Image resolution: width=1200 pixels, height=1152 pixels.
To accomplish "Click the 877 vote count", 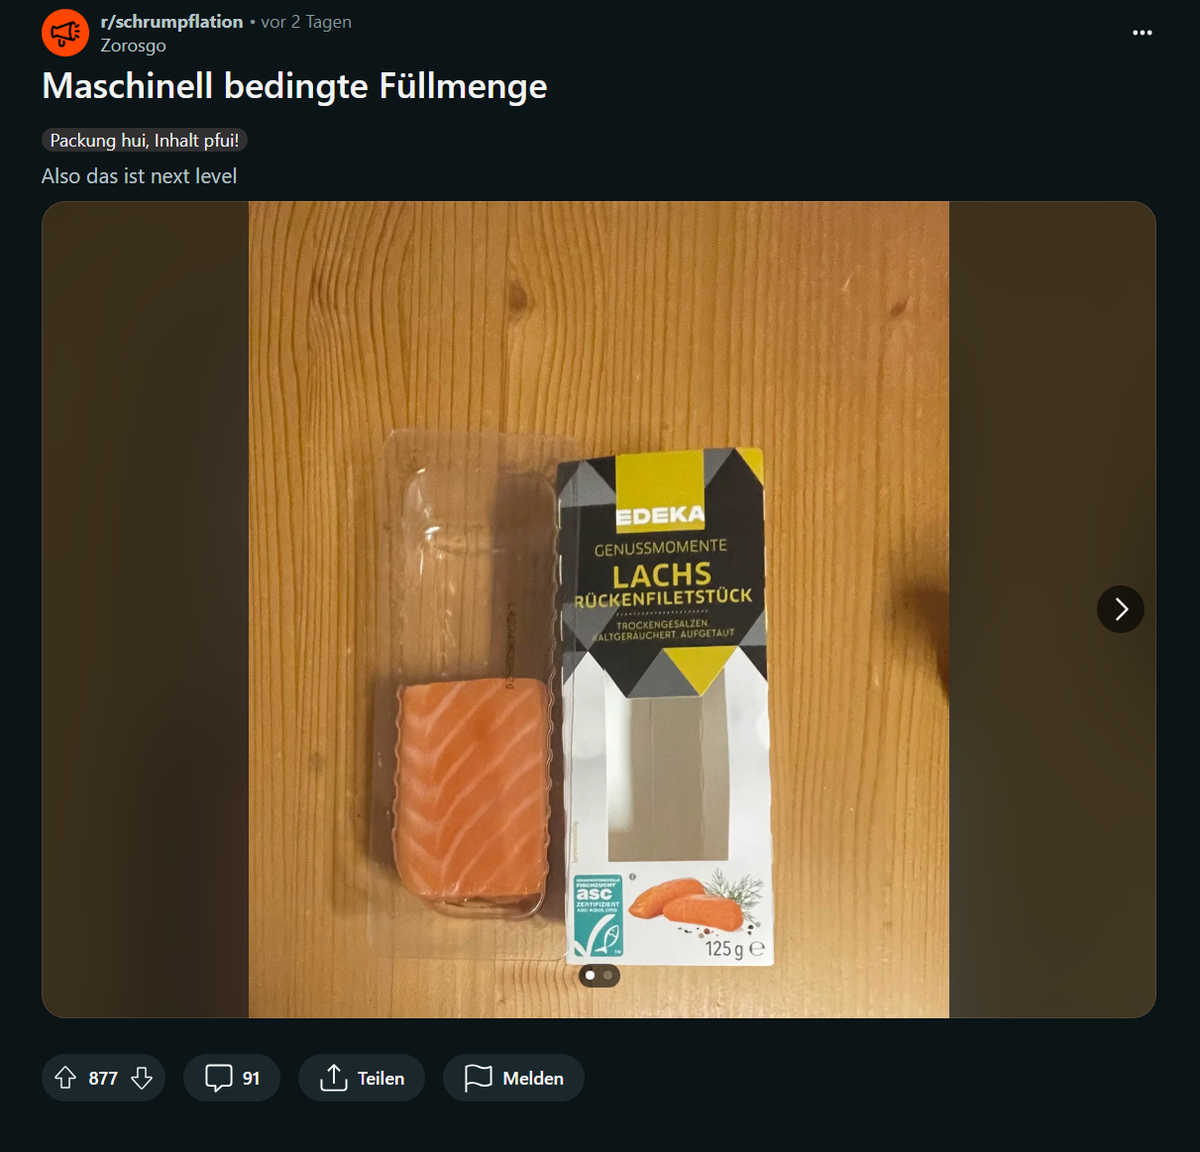I will (x=103, y=1078).
